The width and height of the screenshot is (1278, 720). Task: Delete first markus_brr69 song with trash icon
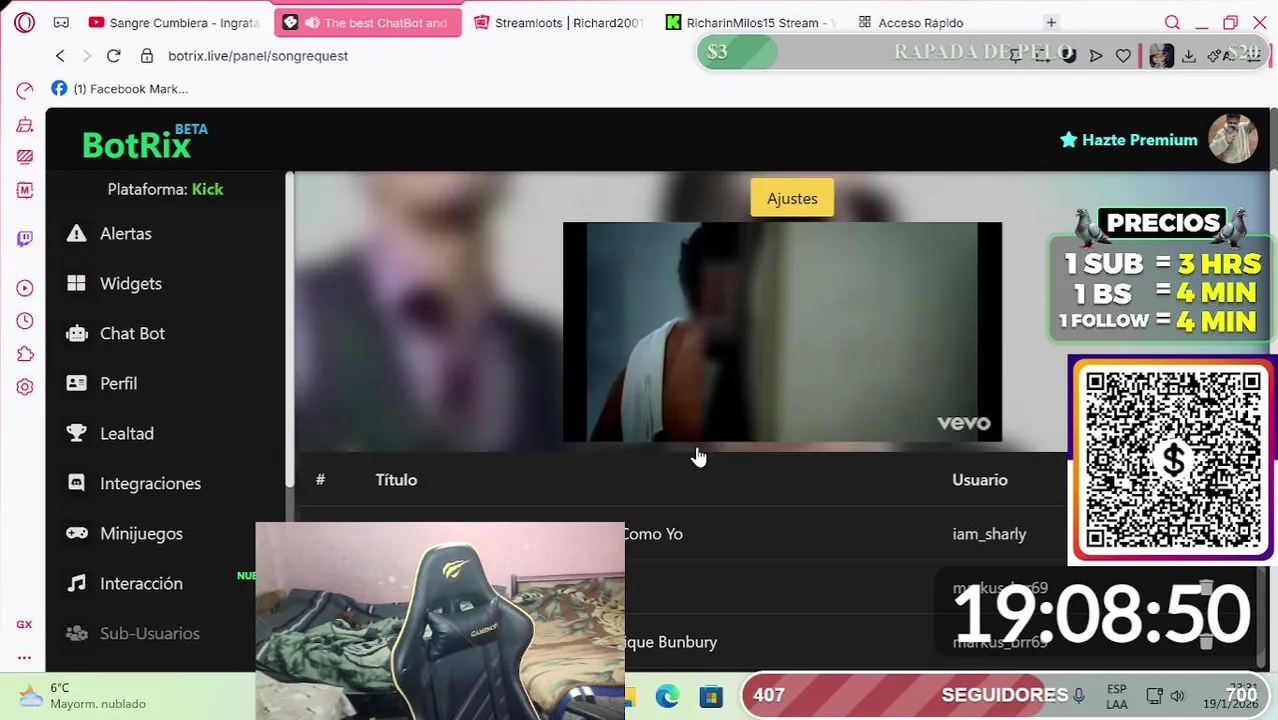point(1206,588)
